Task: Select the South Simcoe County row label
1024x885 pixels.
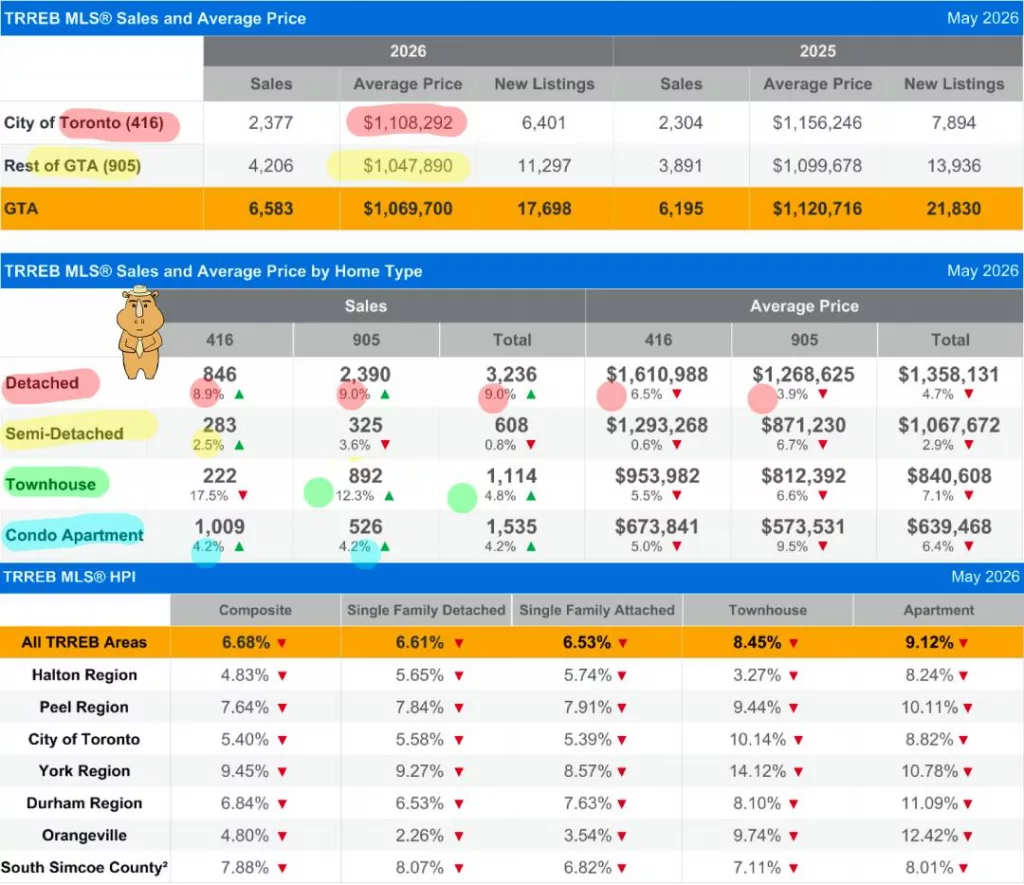Action: coord(84,868)
